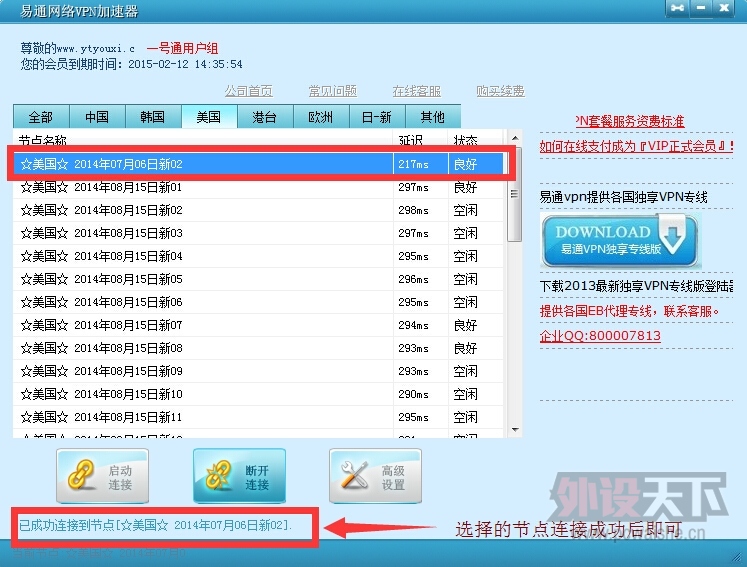Select node 2014年08月15日新04
Image resolution: width=747 pixels, height=567 pixels.
point(258,256)
